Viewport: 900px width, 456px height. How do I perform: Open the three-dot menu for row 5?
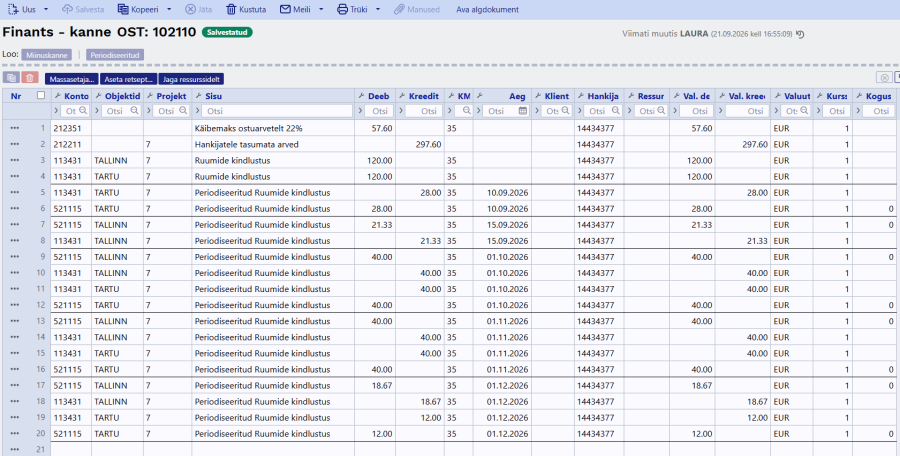coord(14,192)
